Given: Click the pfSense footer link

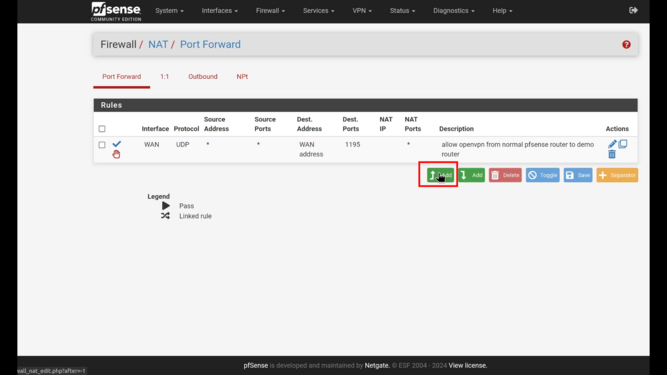Looking at the screenshot, I should [256, 366].
